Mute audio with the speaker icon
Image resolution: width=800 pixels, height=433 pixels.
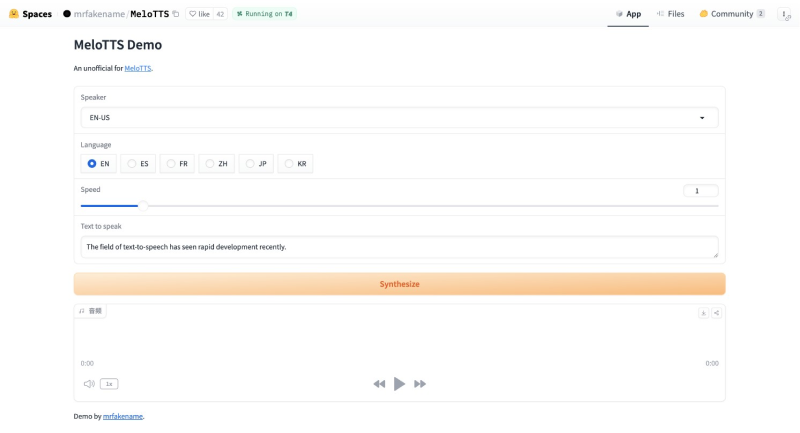(89, 384)
